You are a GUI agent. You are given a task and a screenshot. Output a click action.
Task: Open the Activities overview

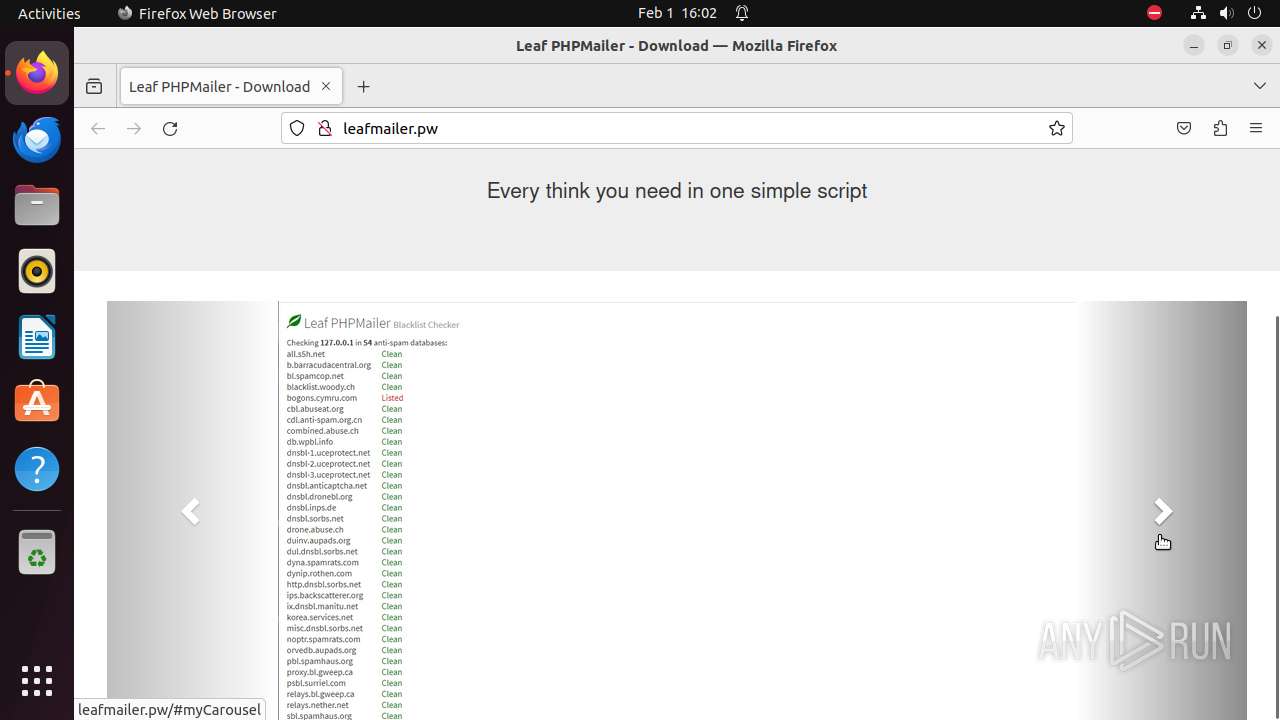(x=49, y=13)
